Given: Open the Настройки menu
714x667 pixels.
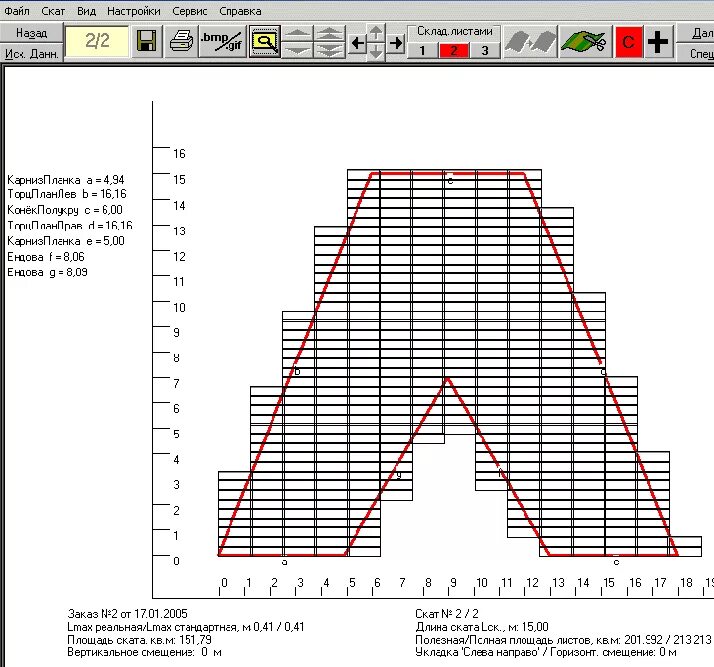Looking at the screenshot, I should [133, 11].
